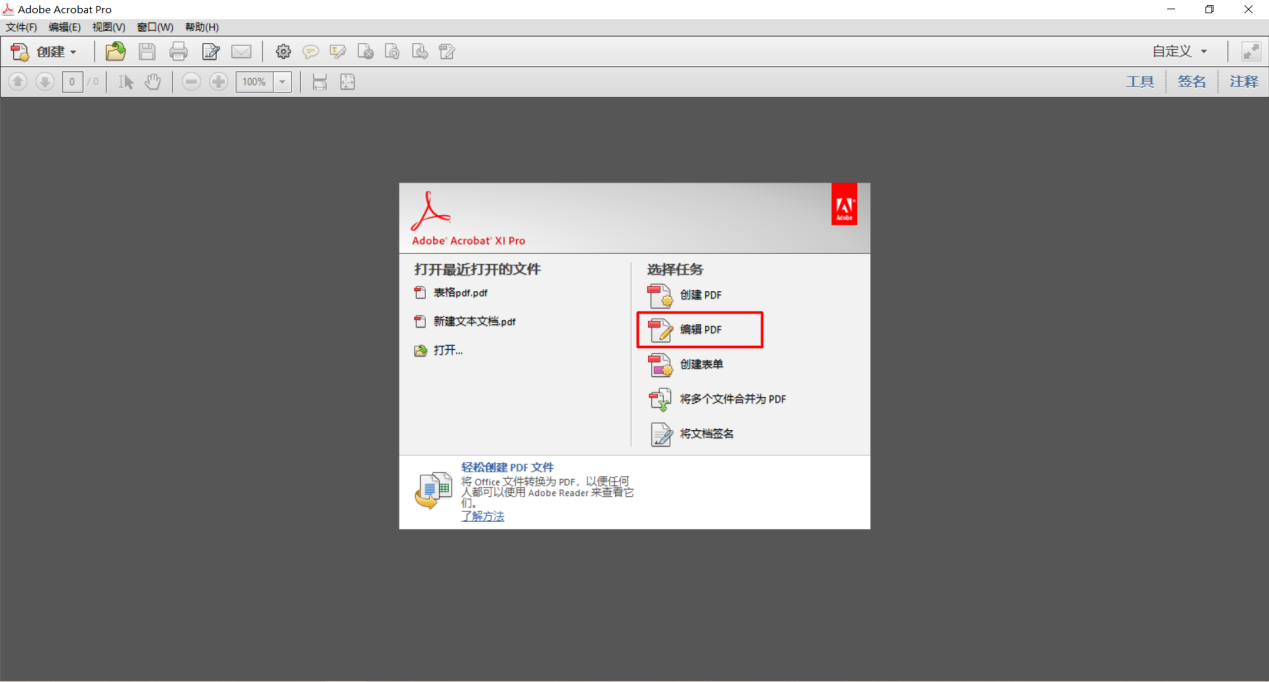
Task: Click the email envelope icon
Action: 241,52
